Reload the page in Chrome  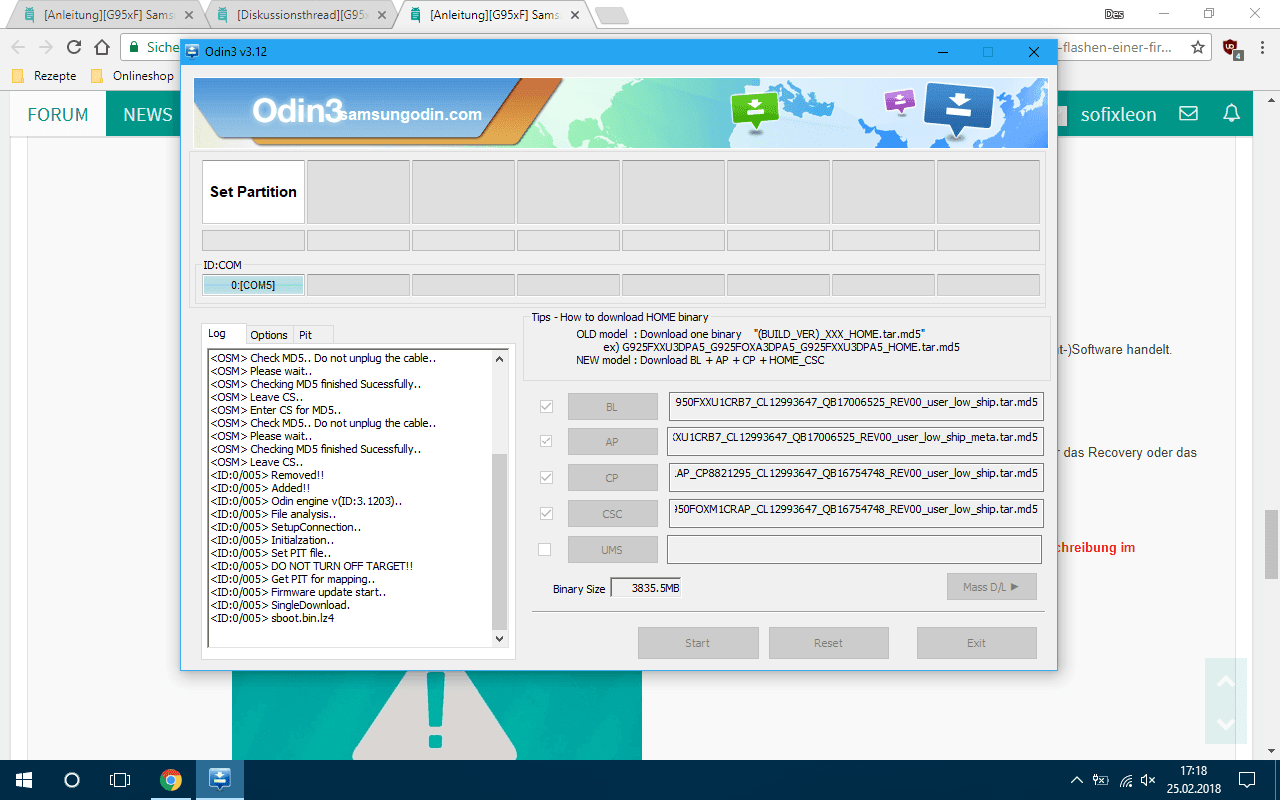[74, 47]
